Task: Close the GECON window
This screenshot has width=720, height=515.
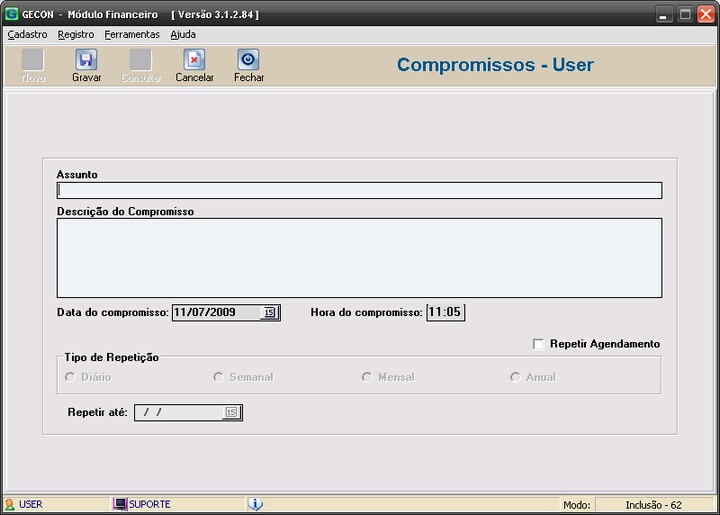Action: pyautogui.click(x=706, y=14)
